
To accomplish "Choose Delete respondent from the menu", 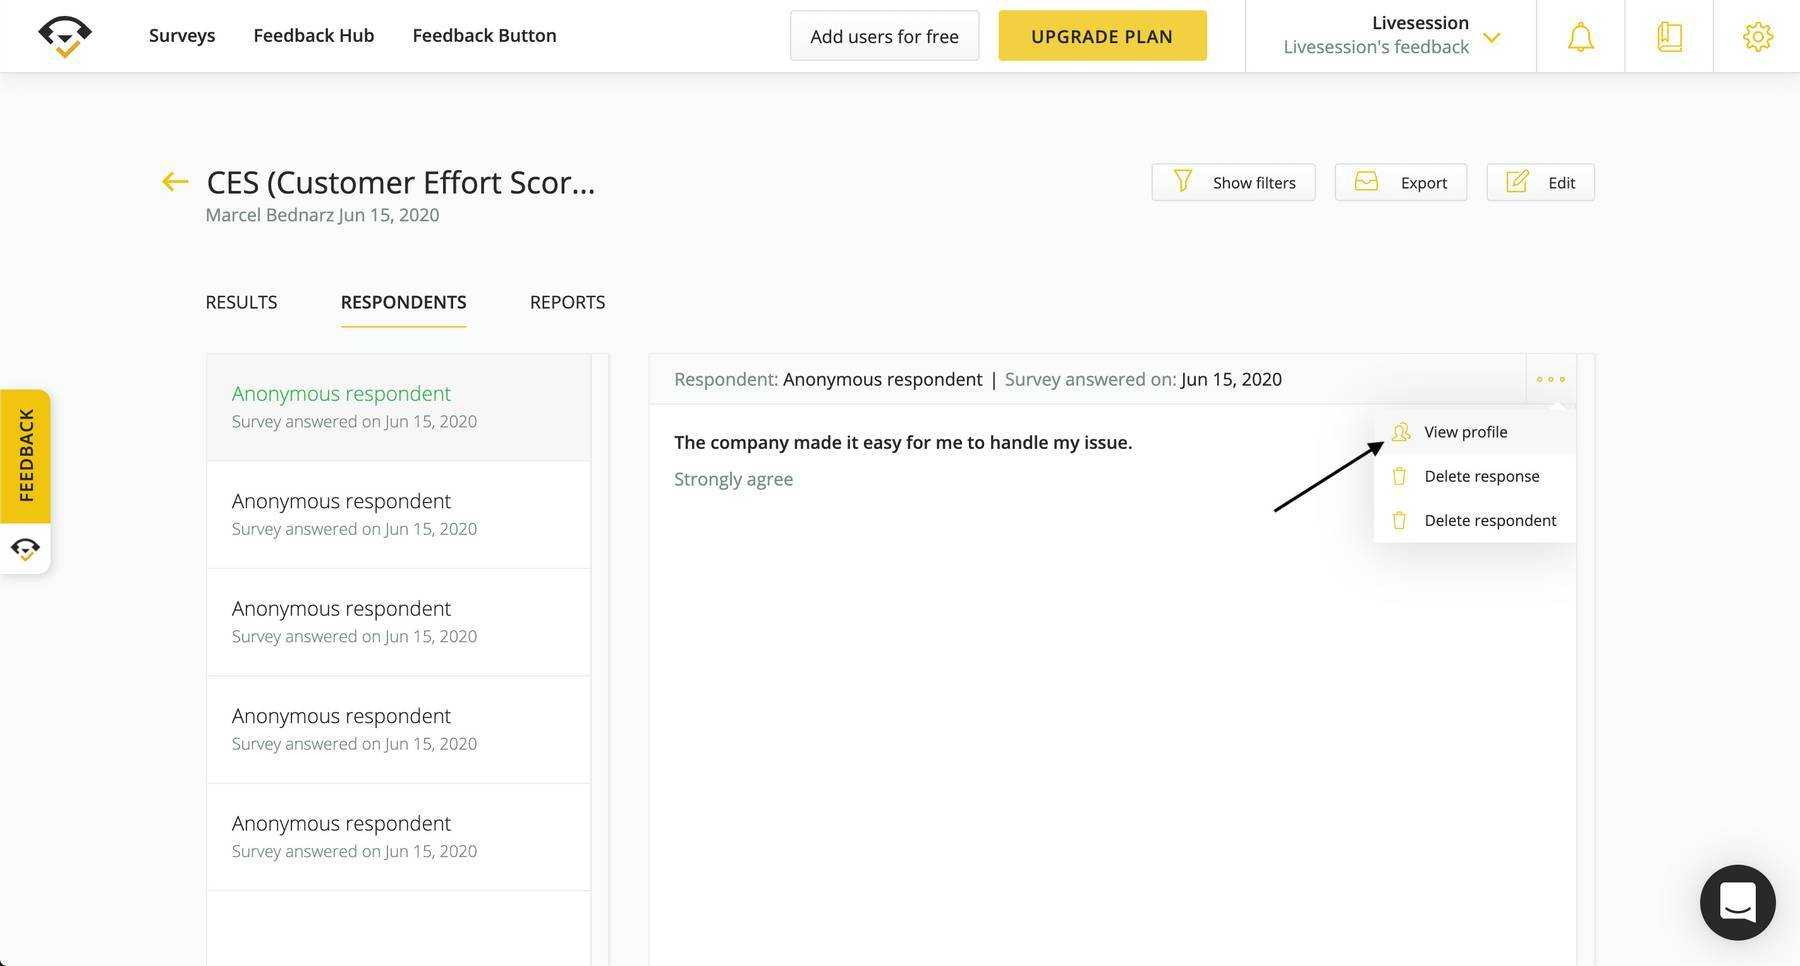I will (x=1489, y=520).
